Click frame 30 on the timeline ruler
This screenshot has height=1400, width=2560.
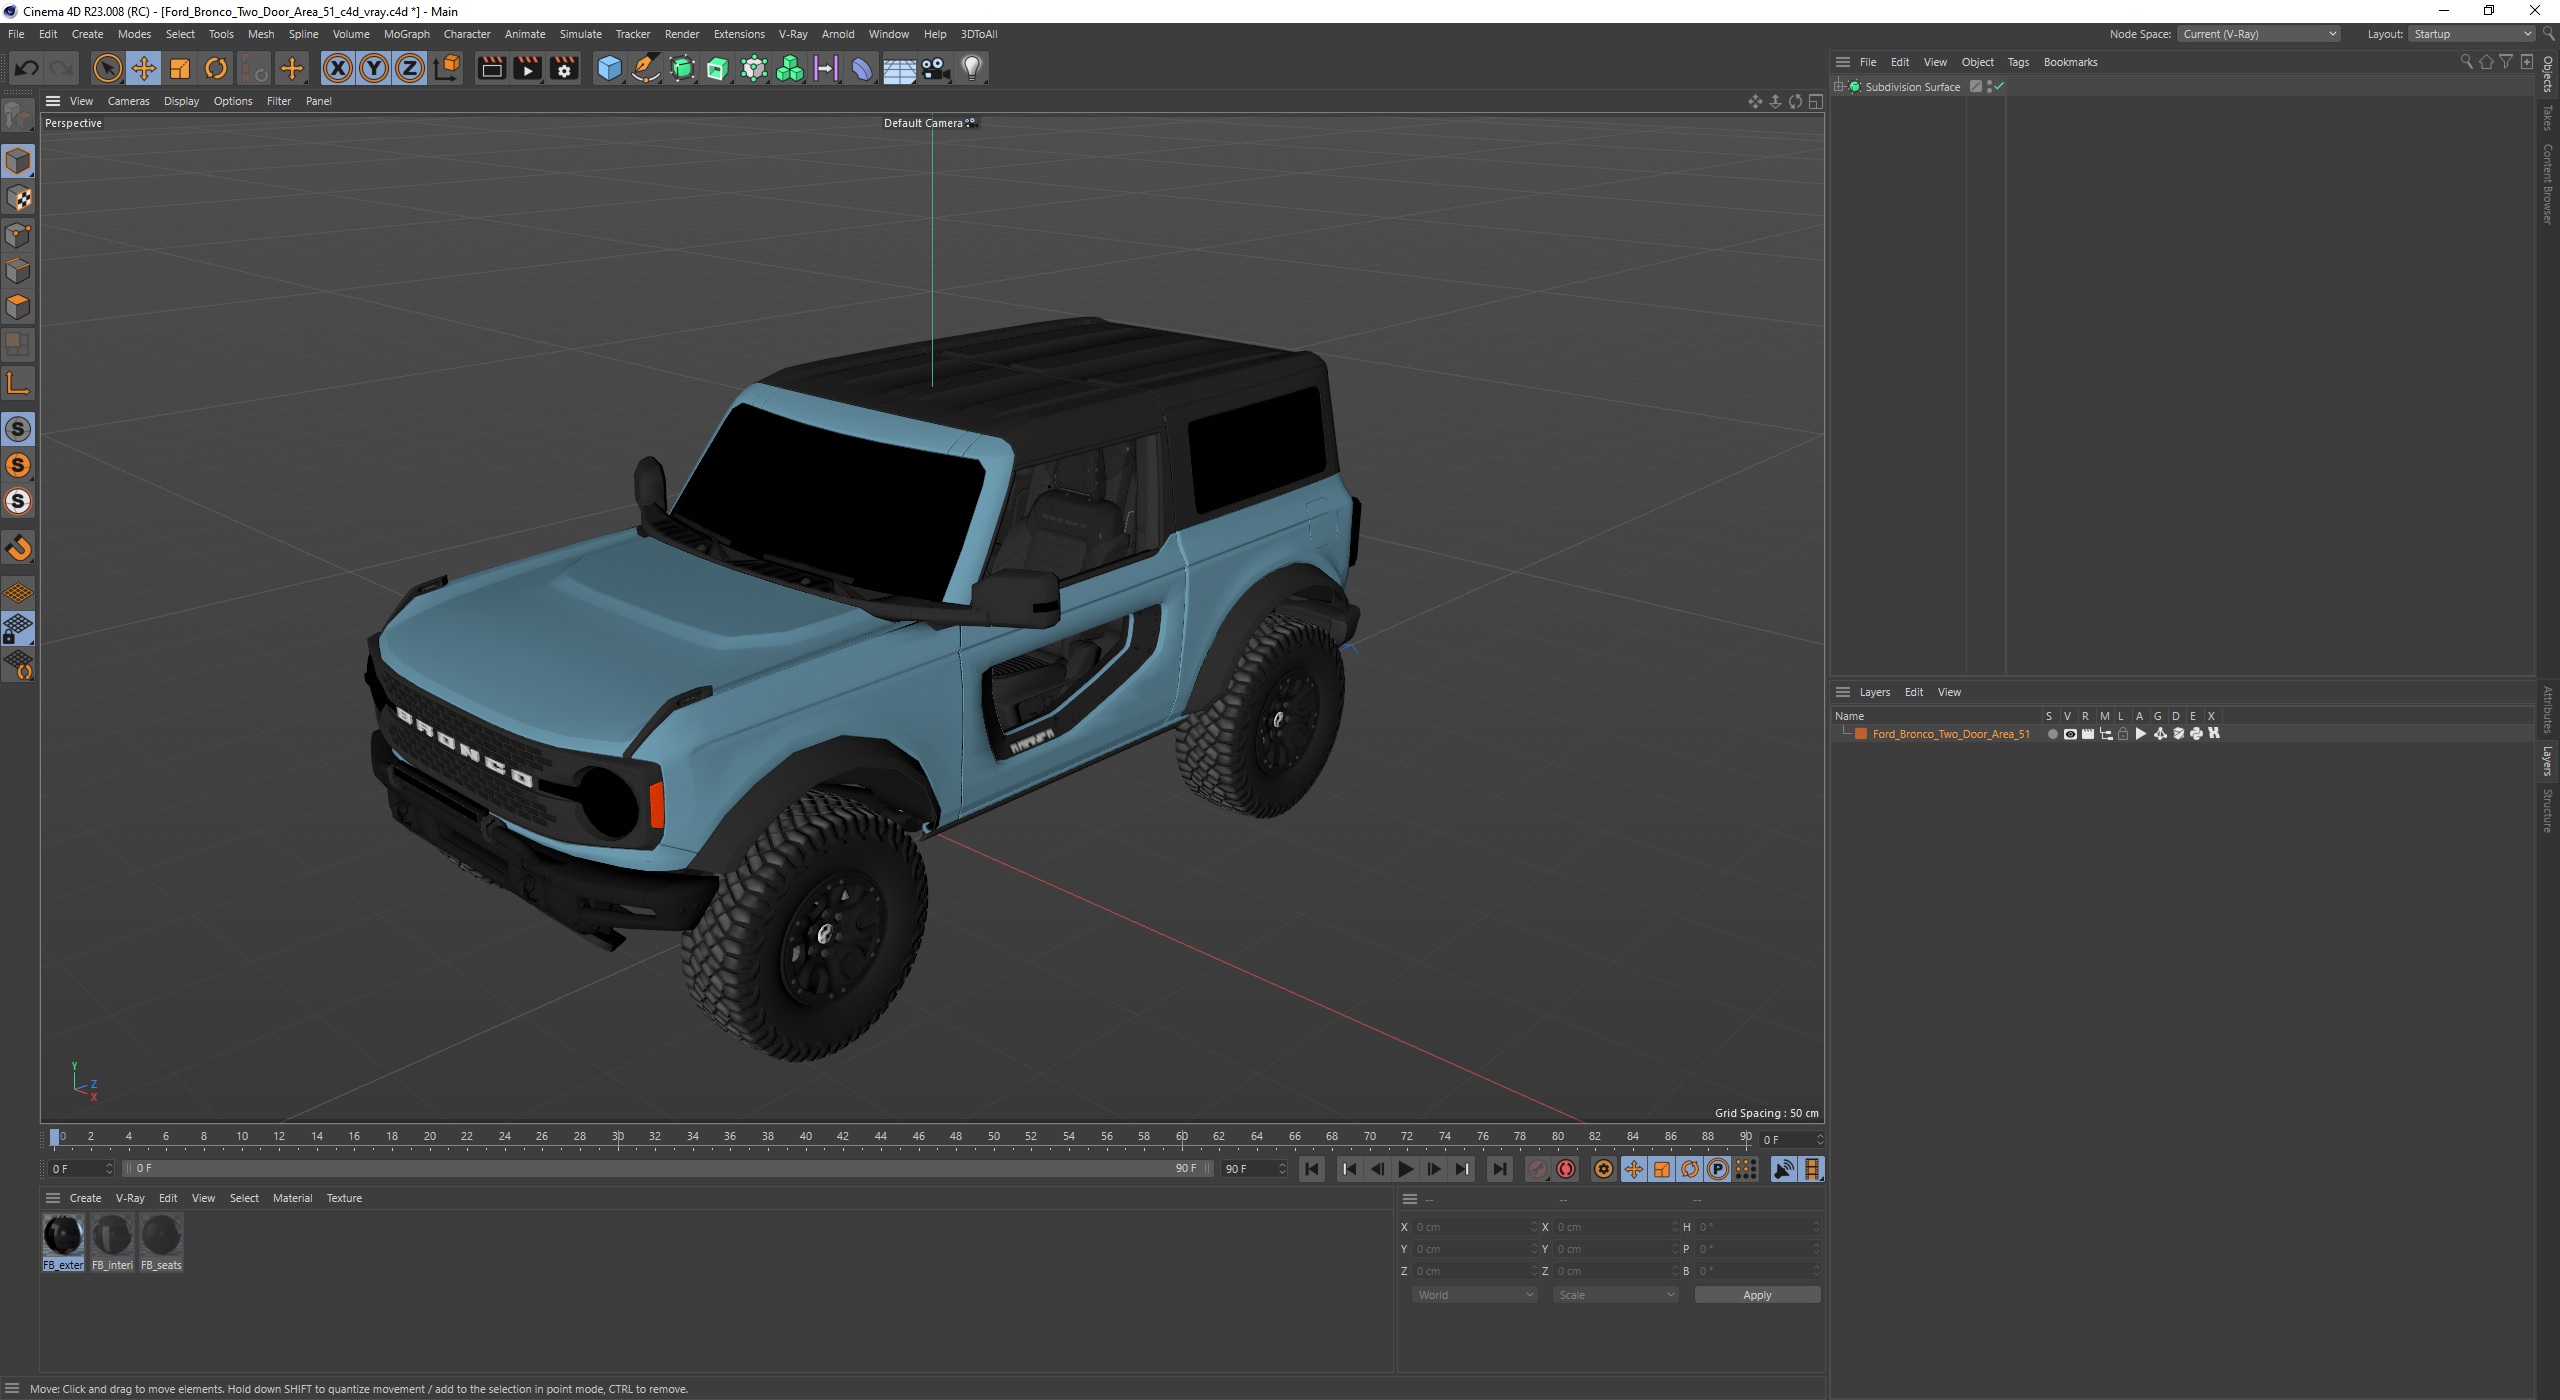coord(618,1137)
